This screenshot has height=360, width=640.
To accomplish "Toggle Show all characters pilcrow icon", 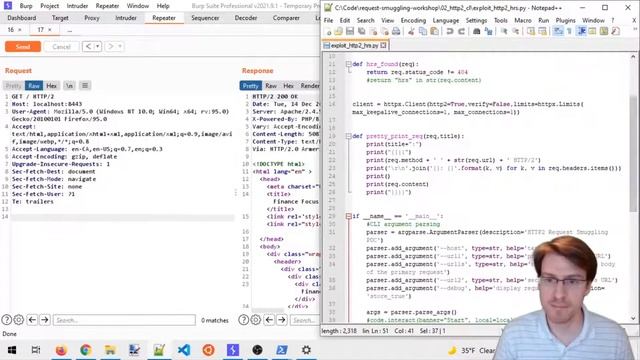I will click(x=569, y=31).
